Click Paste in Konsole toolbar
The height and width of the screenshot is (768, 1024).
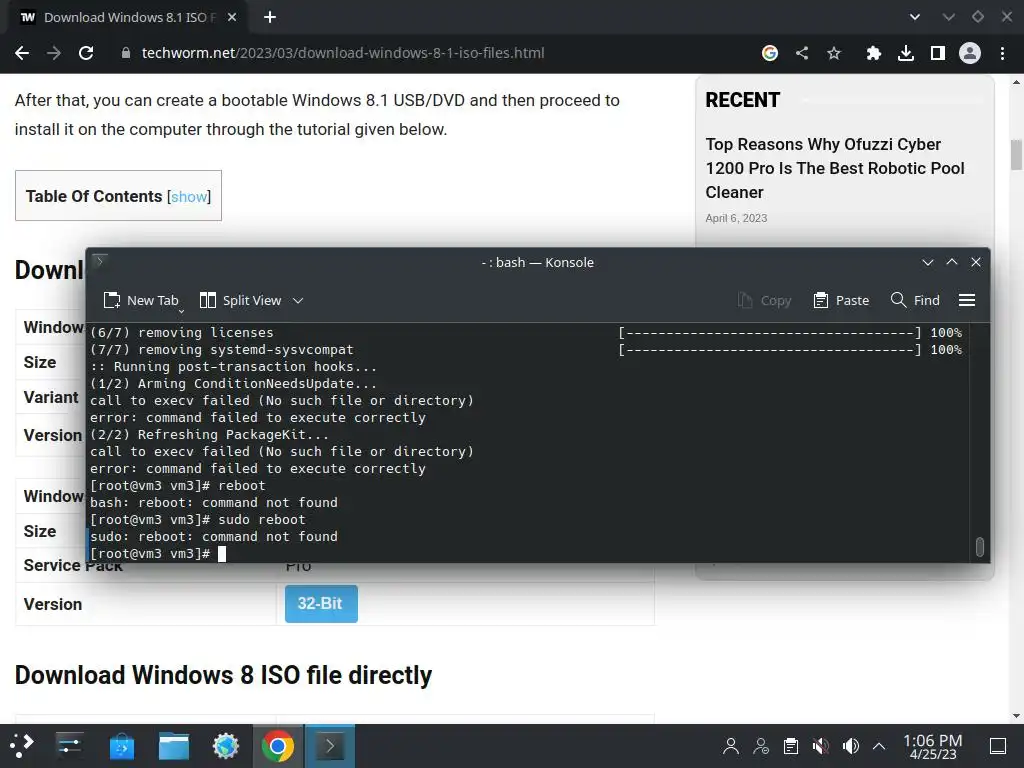[841, 300]
